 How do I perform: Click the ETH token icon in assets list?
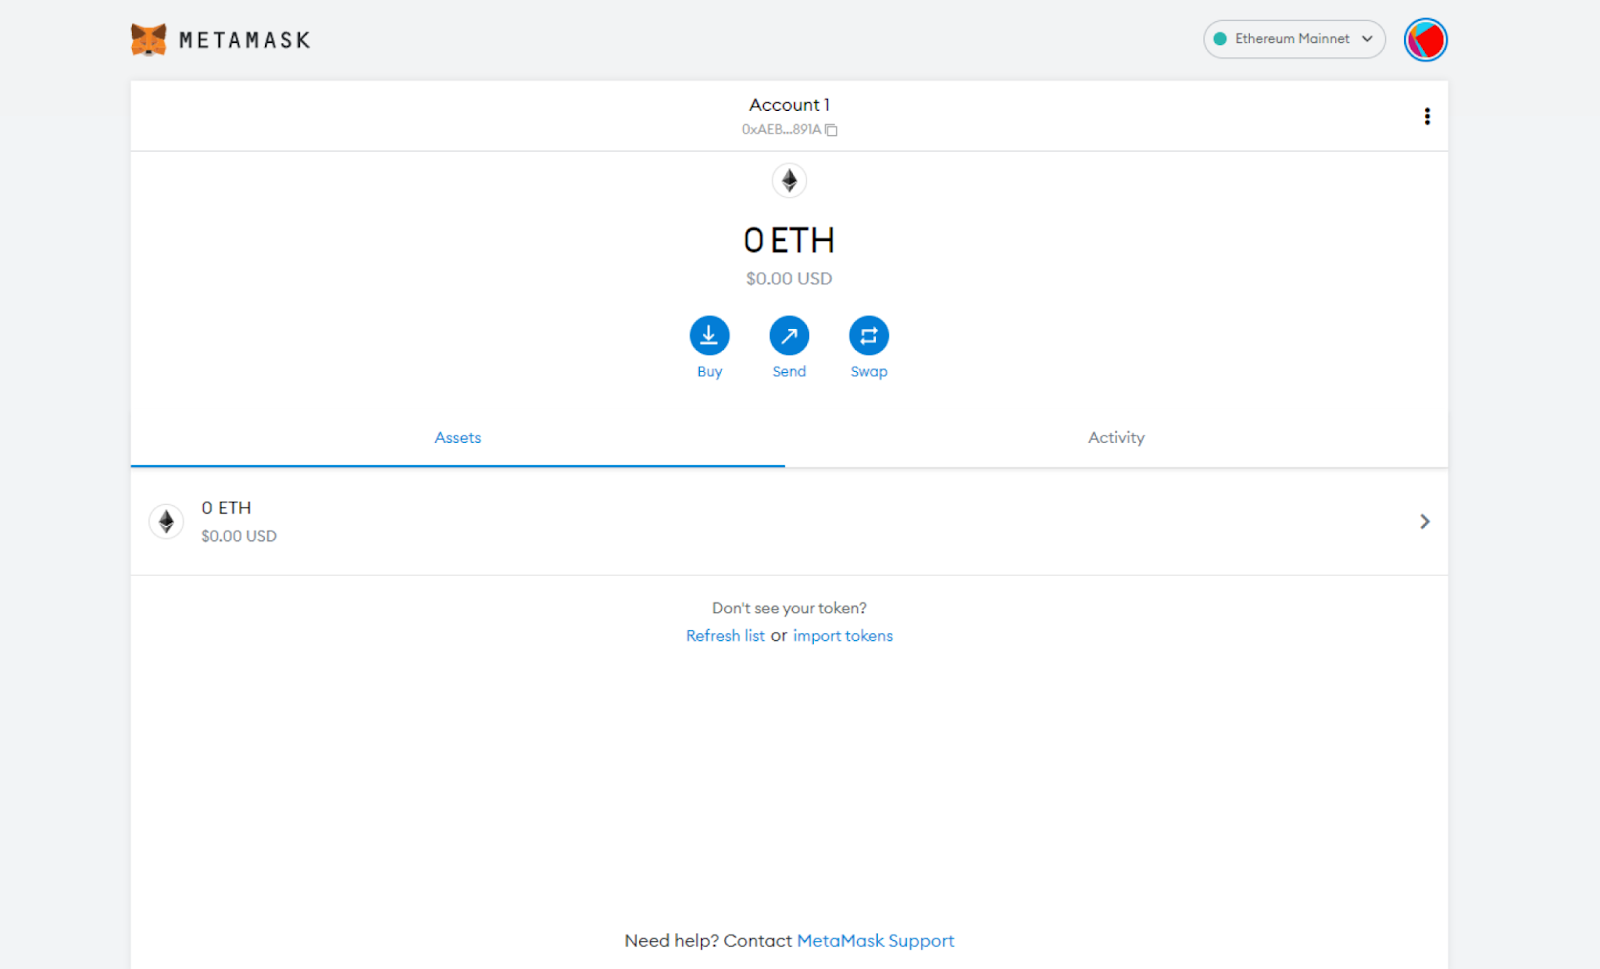click(x=166, y=521)
